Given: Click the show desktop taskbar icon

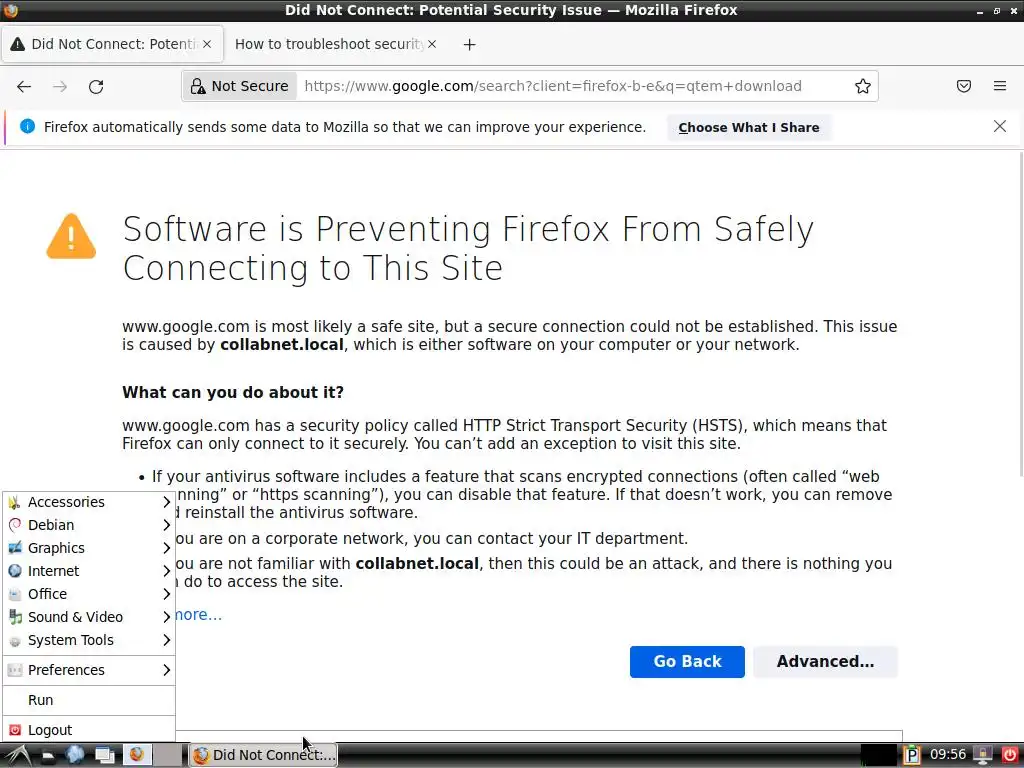Looking at the screenshot, I should [x=104, y=755].
